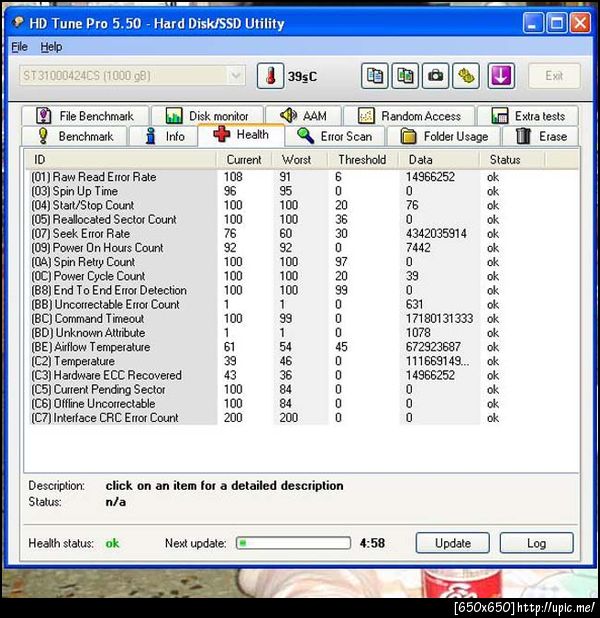Viewport: 600px width, 618px height.
Task: Click the data value 17180131333
Action: click(439, 318)
